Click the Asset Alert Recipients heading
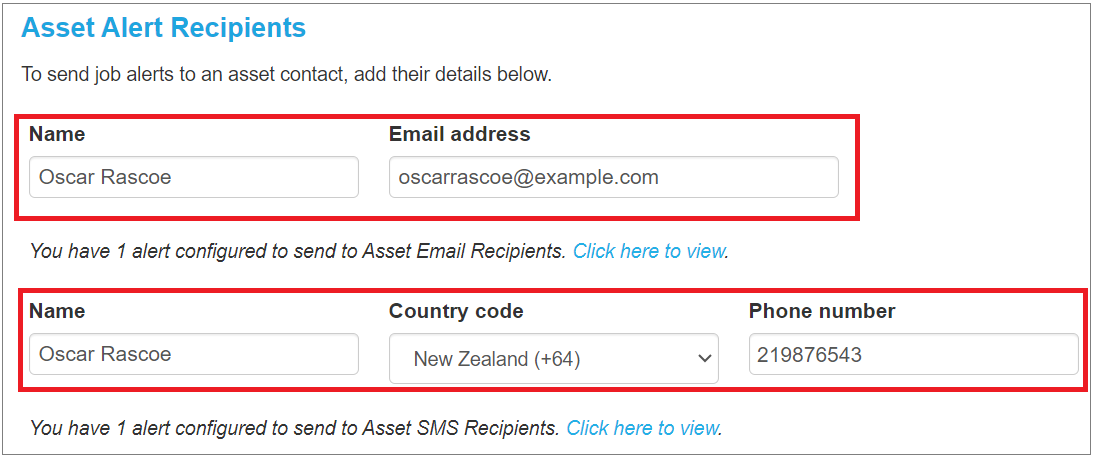This screenshot has width=1094, height=456. 163,28
